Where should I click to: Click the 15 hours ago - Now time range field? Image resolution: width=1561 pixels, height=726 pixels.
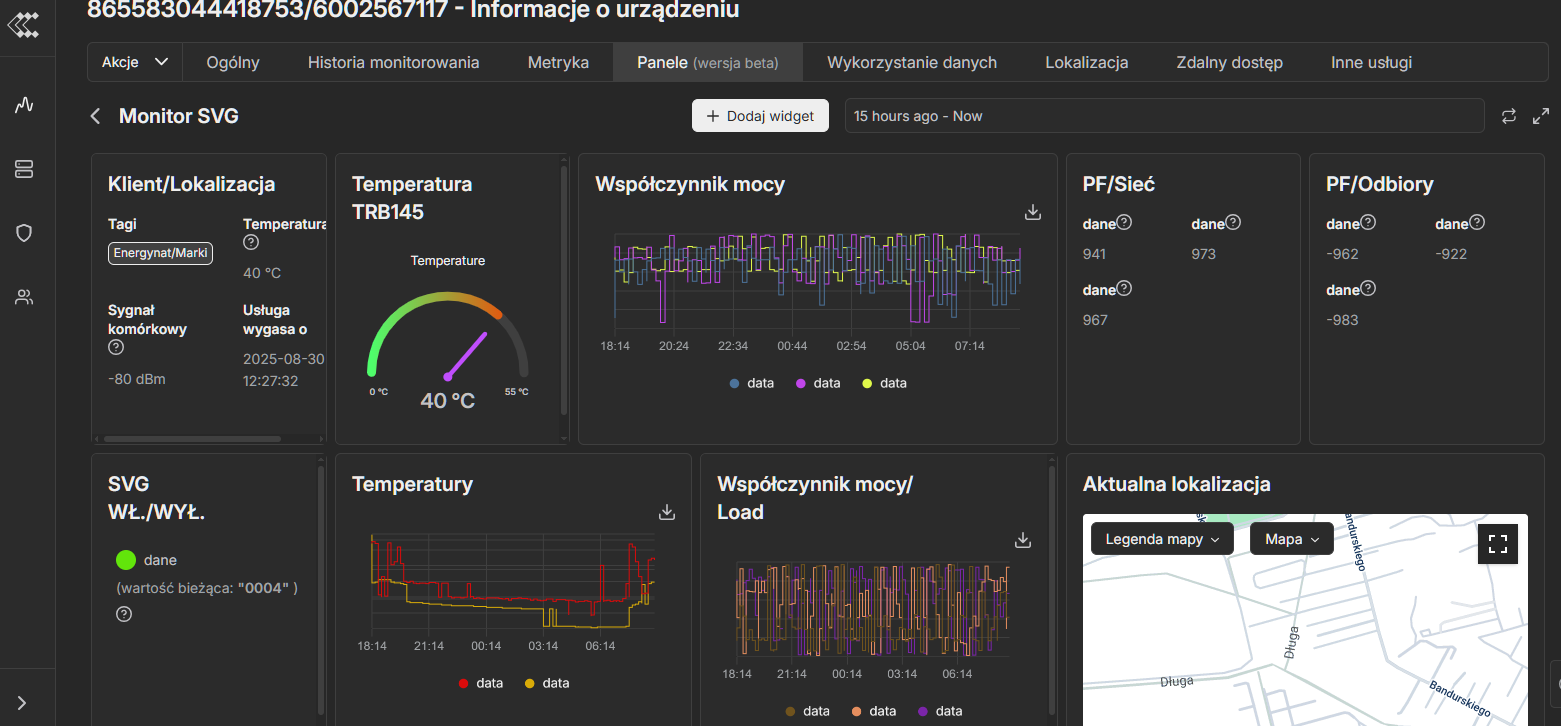pyautogui.click(x=1164, y=116)
